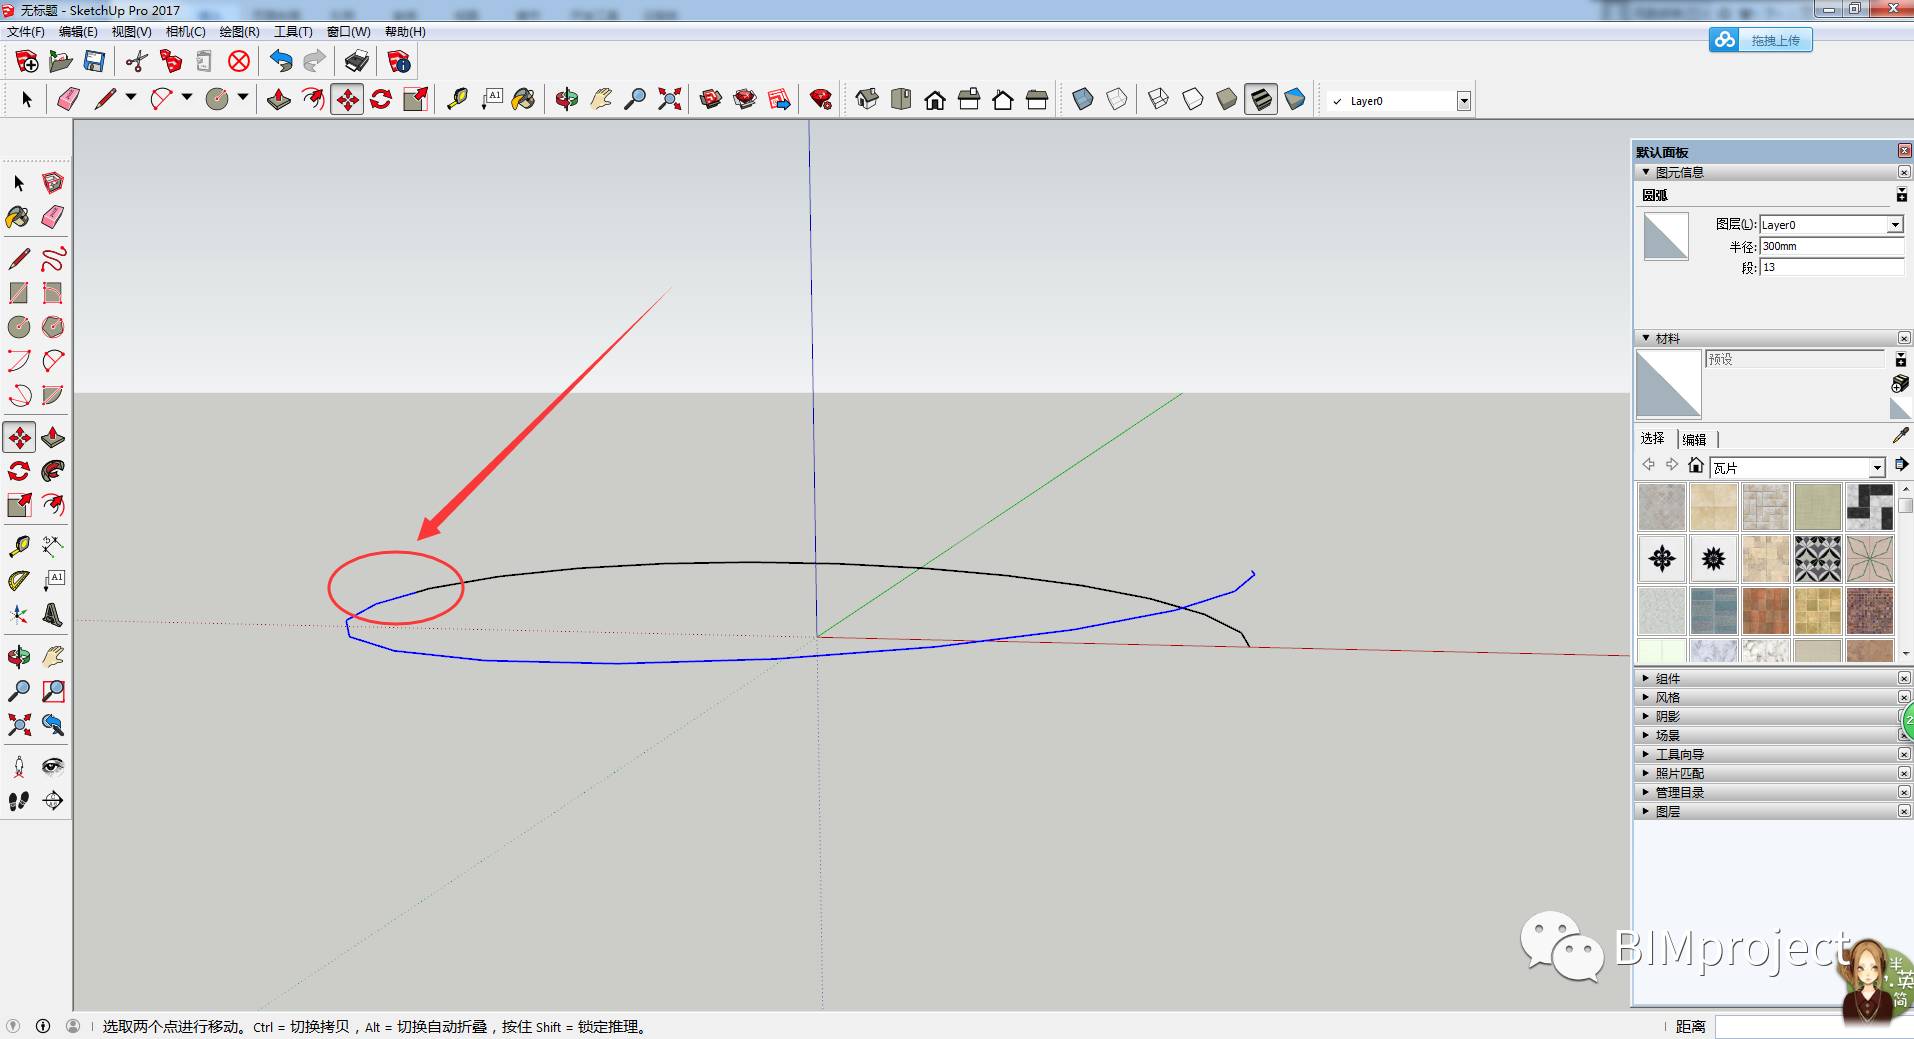
Task: Click the Undo arrow icon
Action: (x=281, y=61)
